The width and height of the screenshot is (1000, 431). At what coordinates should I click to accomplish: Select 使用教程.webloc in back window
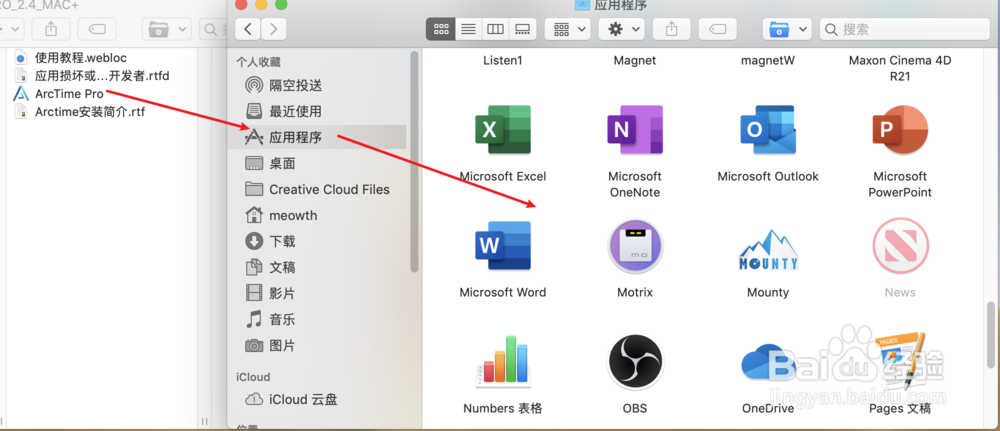[x=80, y=57]
